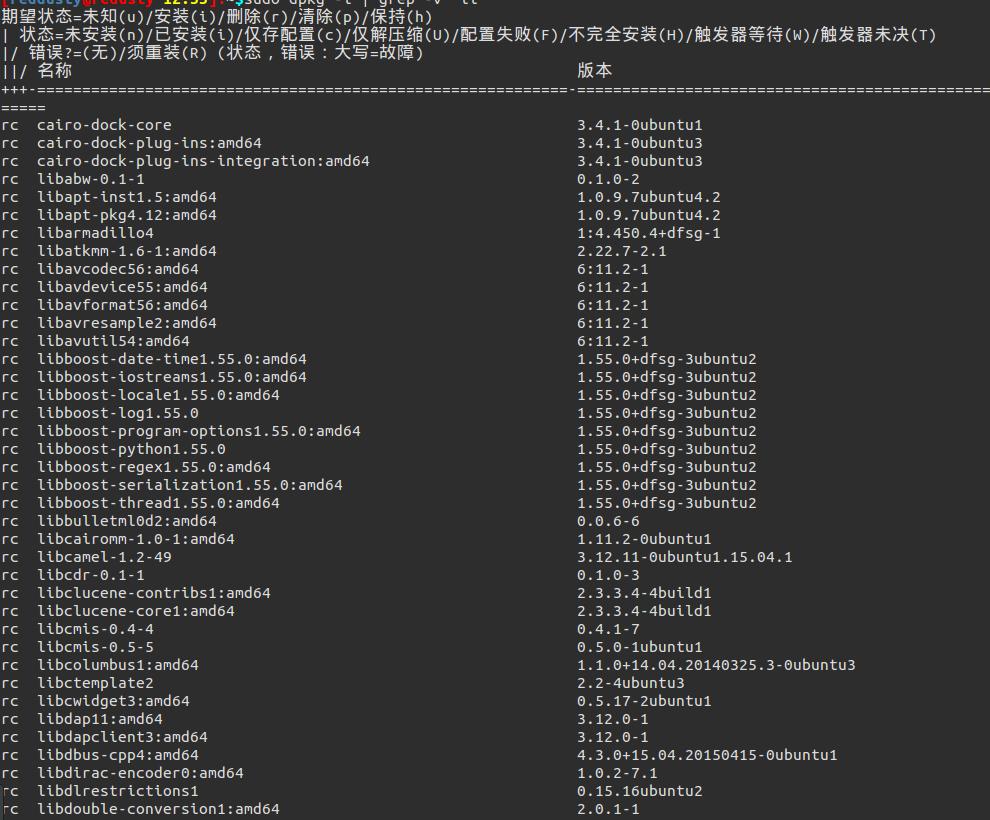The width and height of the screenshot is (990, 820).
Task: Click the rc status beside libcdr-0.1-1
Action: click(x=10, y=575)
